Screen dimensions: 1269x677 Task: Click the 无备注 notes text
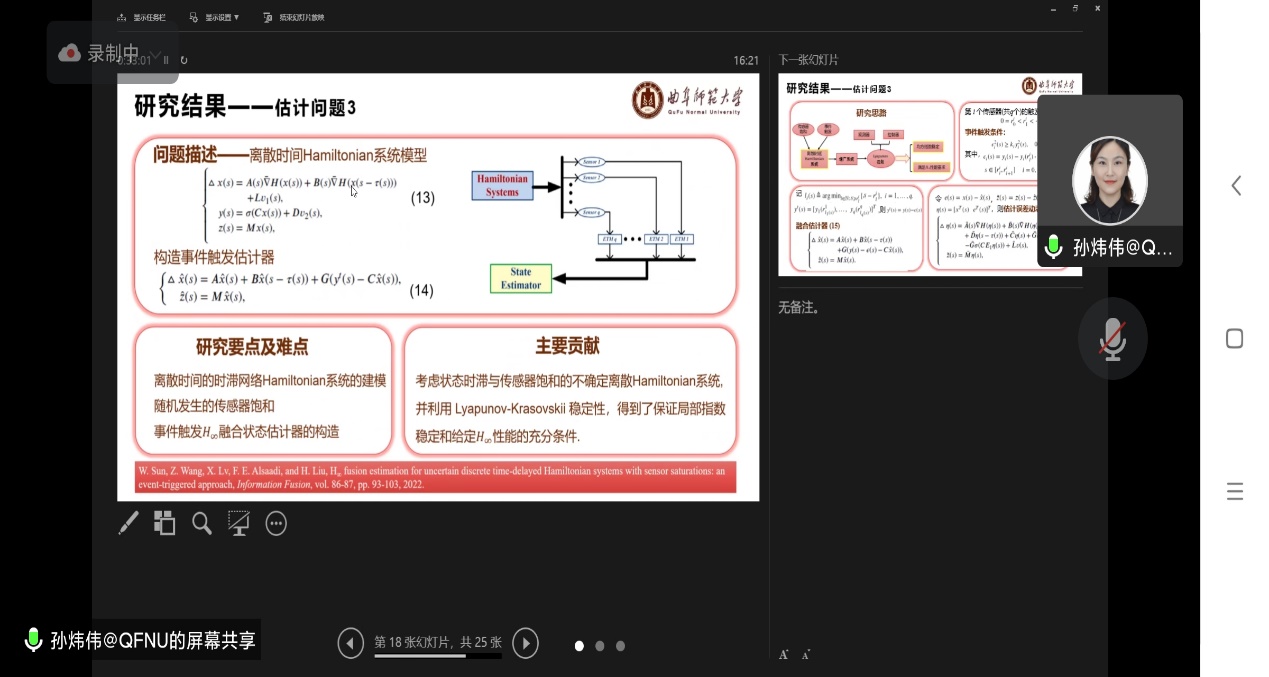tap(799, 308)
